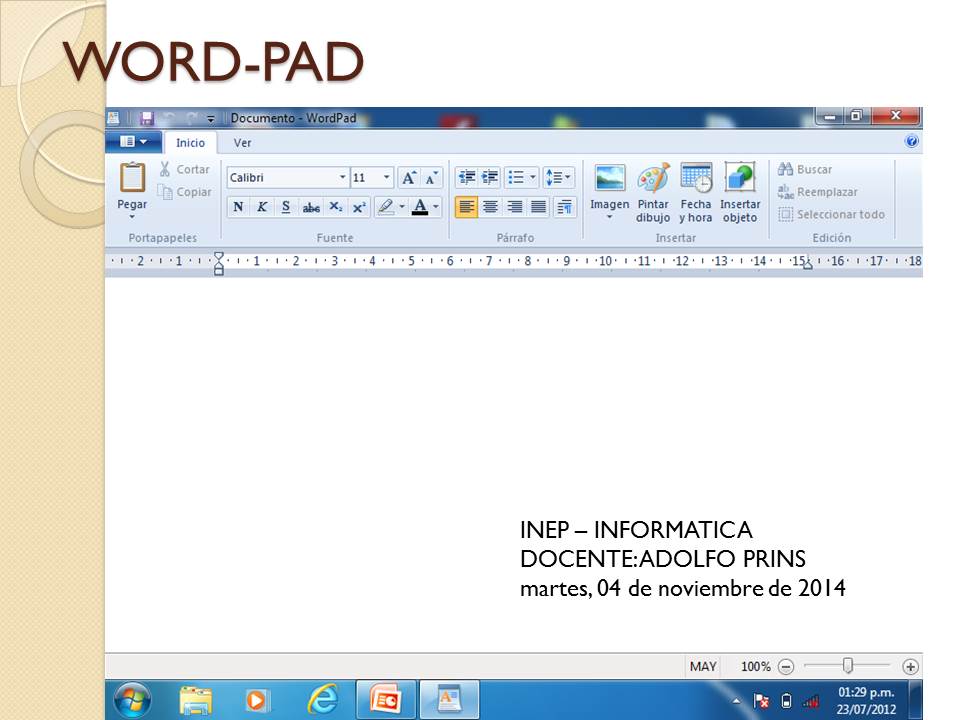Expand the arrow under Imagen
Screen dimensions: 960x720
pos(609,217)
